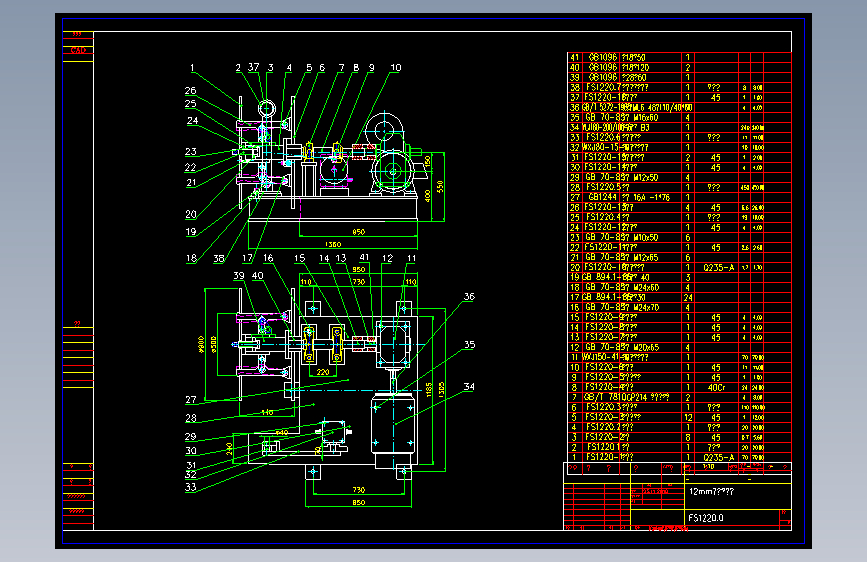Select FS1220.3 entry in parts list row 6
Image resolution: width=867 pixels, height=562 pixels.
tap(610, 408)
